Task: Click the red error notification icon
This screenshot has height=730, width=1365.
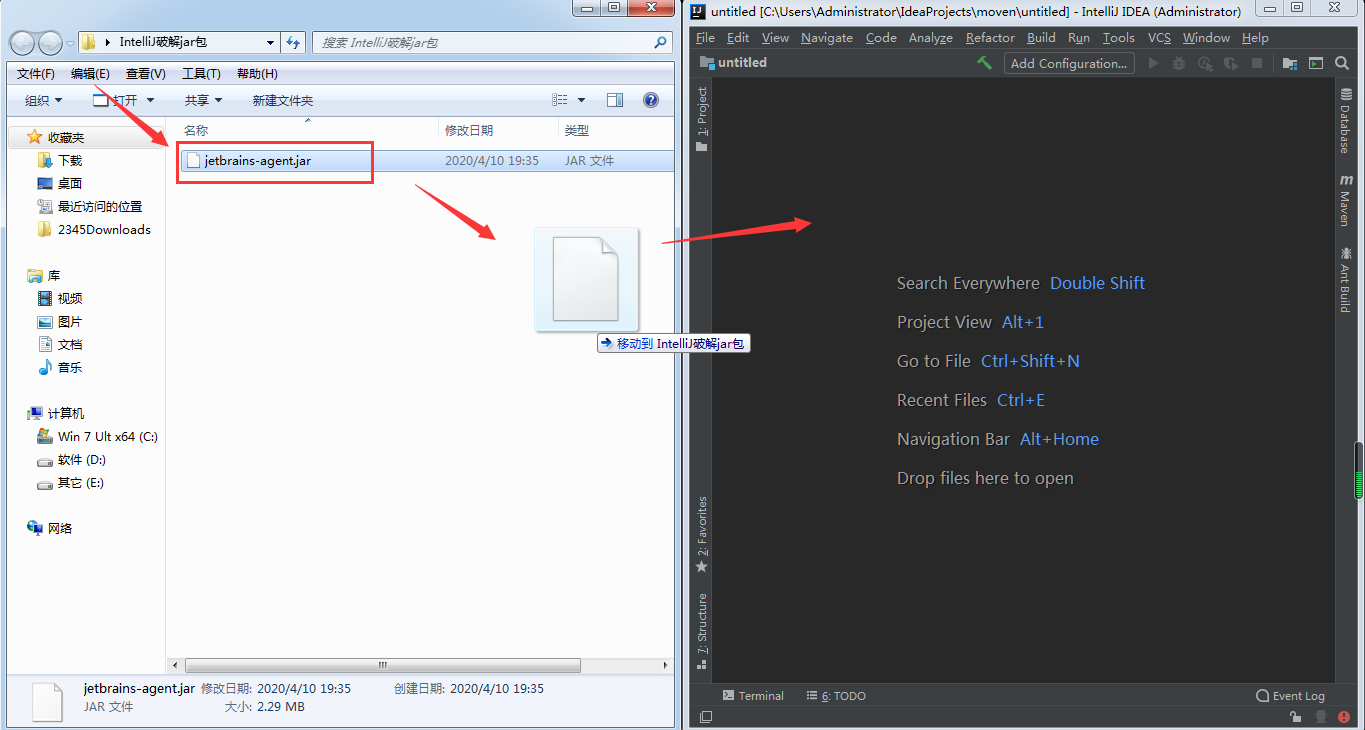Action: [1344, 717]
